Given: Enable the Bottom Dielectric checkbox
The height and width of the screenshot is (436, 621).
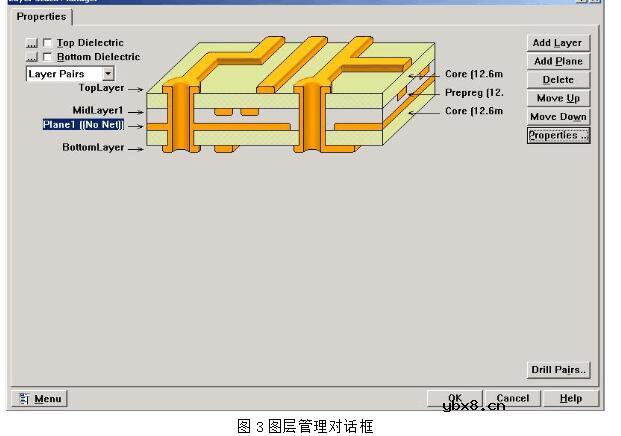Looking at the screenshot, I should pyautogui.click(x=47, y=57).
